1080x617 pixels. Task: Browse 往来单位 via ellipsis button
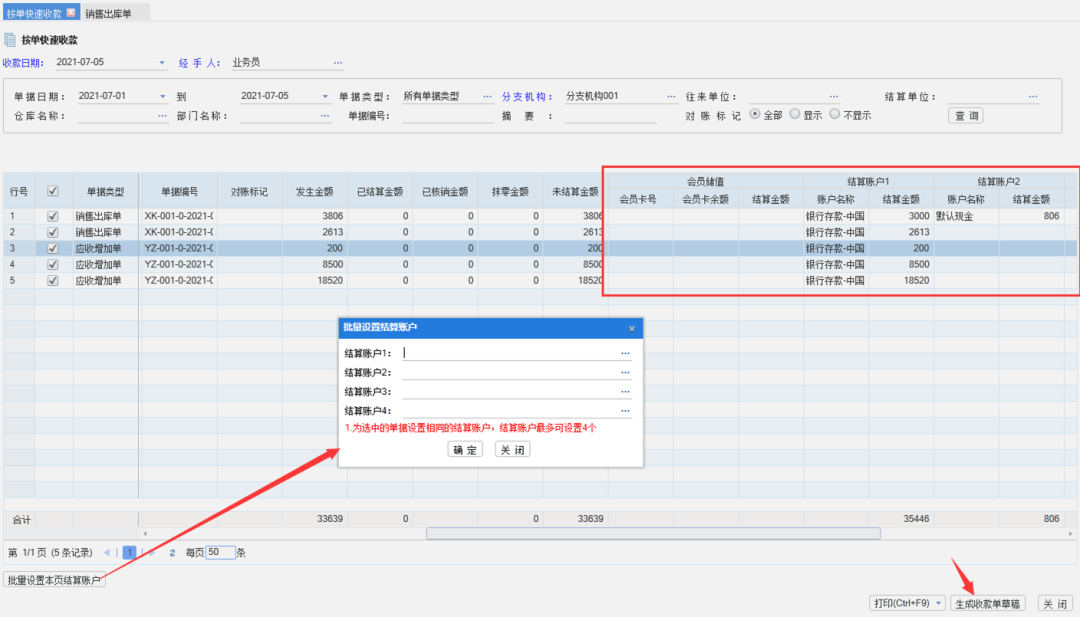click(834, 96)
